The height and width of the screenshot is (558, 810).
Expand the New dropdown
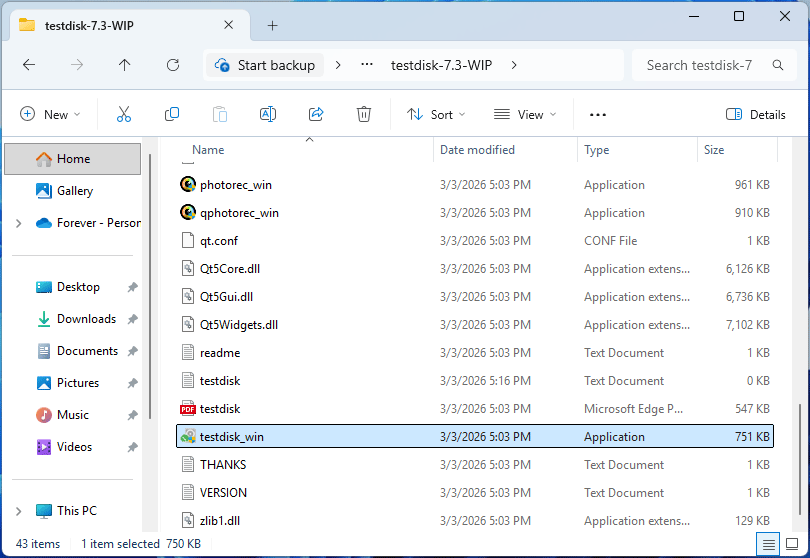(x=50, y=115)
